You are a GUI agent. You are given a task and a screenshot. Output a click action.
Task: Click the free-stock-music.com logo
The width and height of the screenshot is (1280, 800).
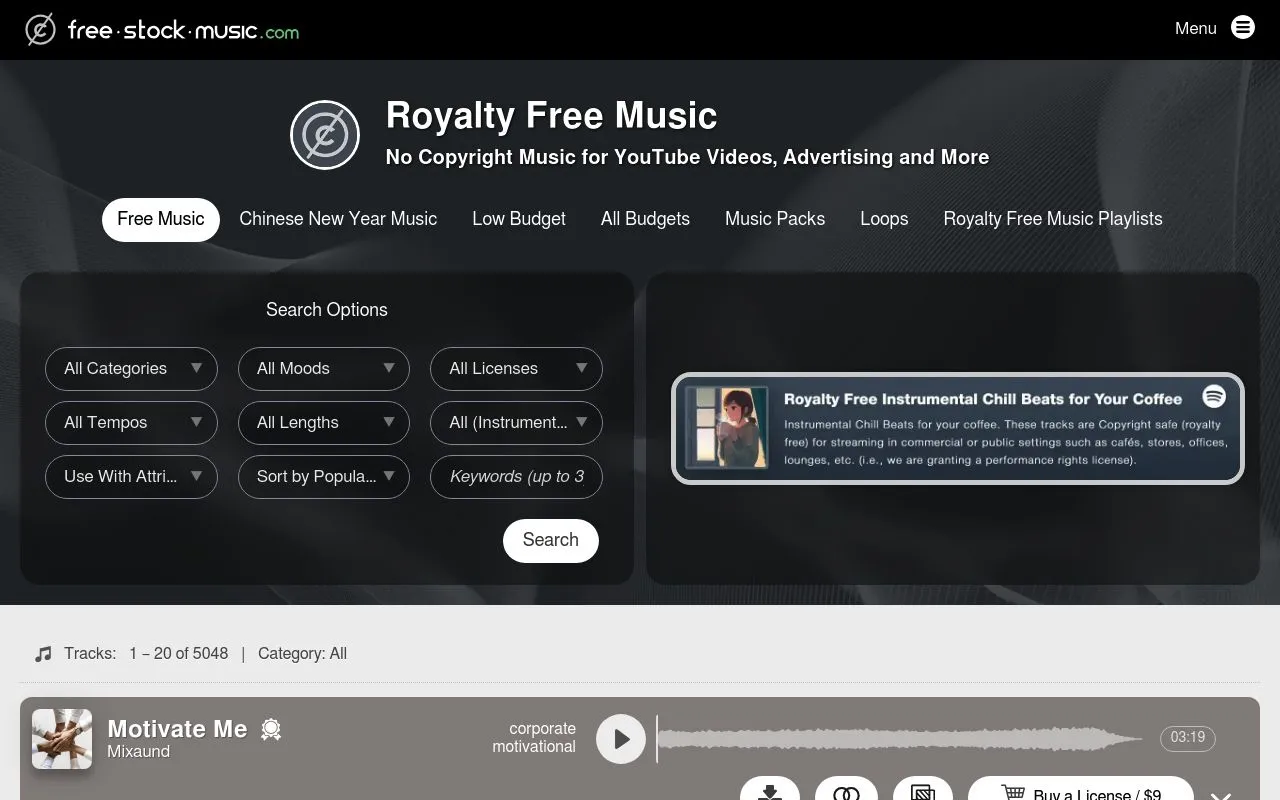(x=162, y=30)
